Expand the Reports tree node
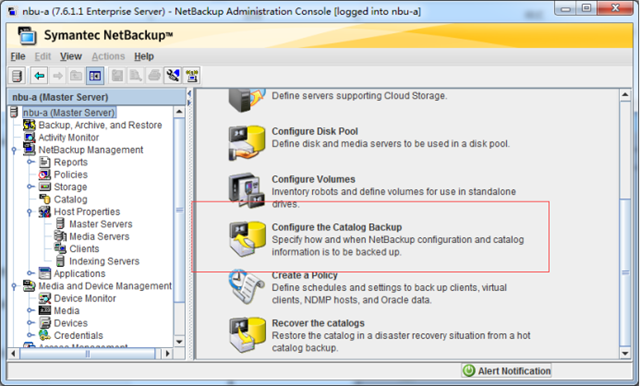 pos(30,162)
